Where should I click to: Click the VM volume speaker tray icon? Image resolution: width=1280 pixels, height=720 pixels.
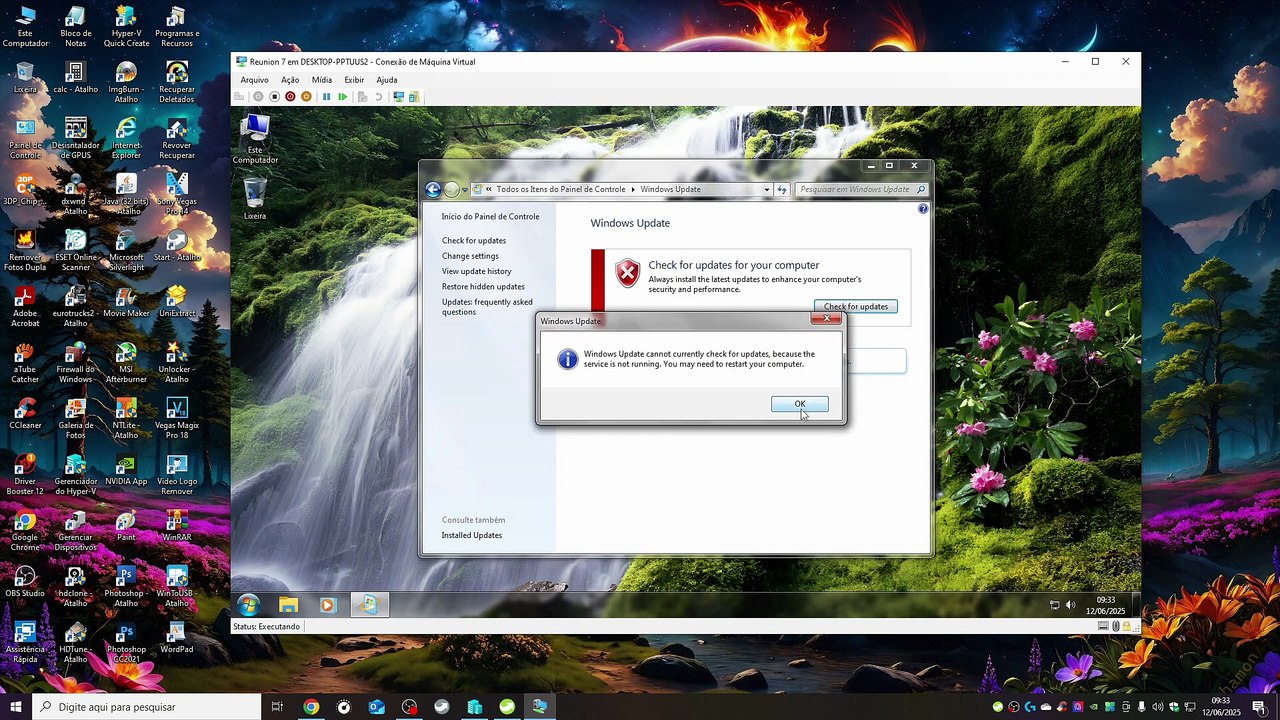[1071, 605]
